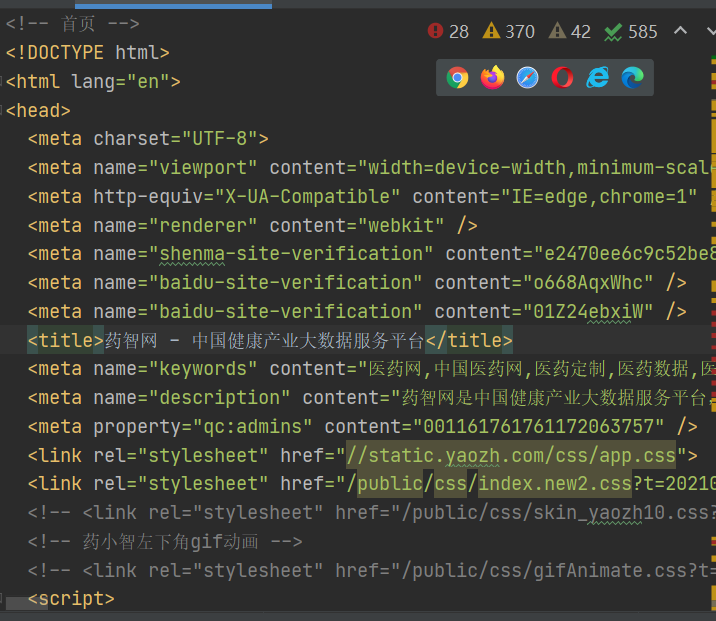Image resolution: width=716 pixels, height=621 pixels.
Task: Click the weak warnings indicator showing 42
Action: point(569,32)
